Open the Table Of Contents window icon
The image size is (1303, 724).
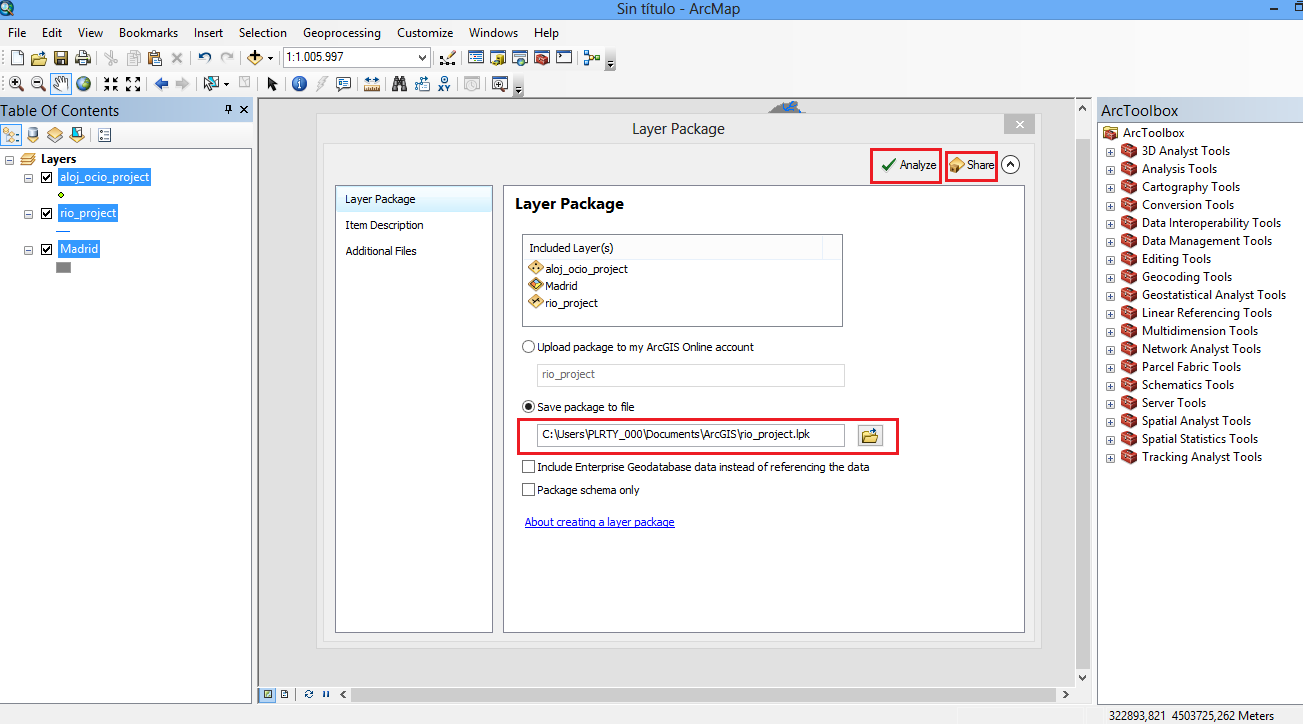476,58
